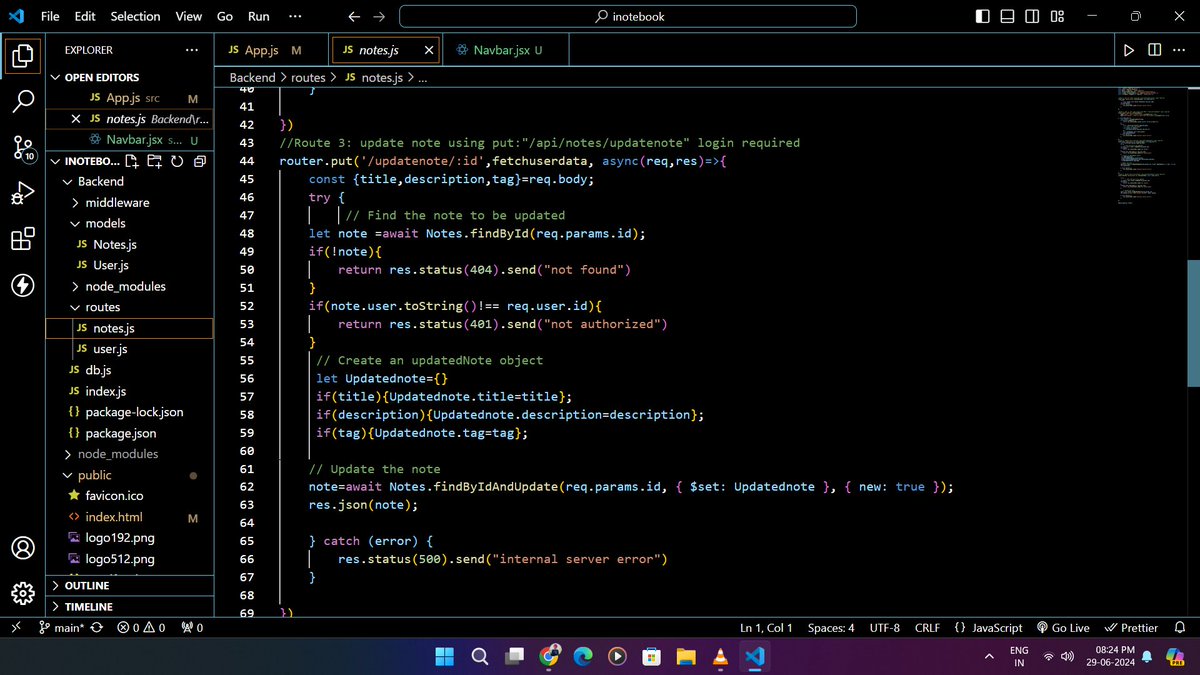
Task: Refresh the explorer file tree
Action: tap(177, 161)
